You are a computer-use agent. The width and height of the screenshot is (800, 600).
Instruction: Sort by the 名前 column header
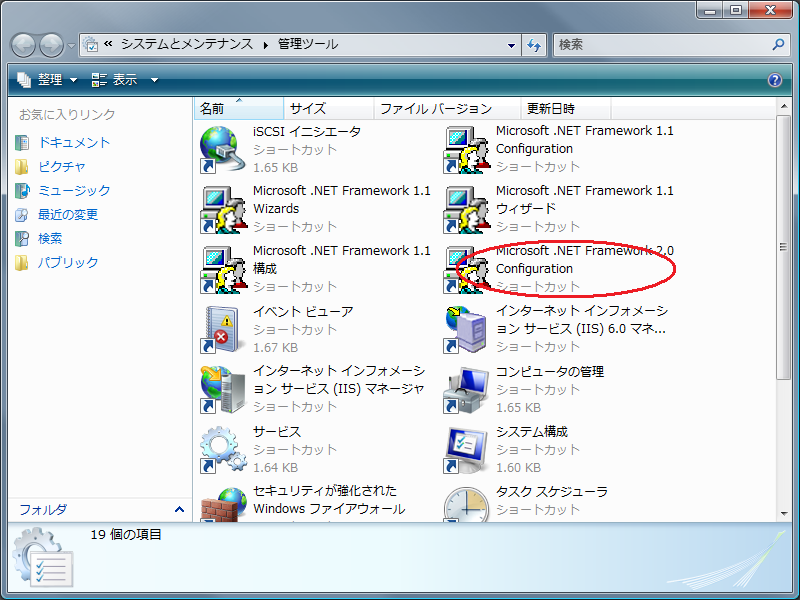pos(239,108)
